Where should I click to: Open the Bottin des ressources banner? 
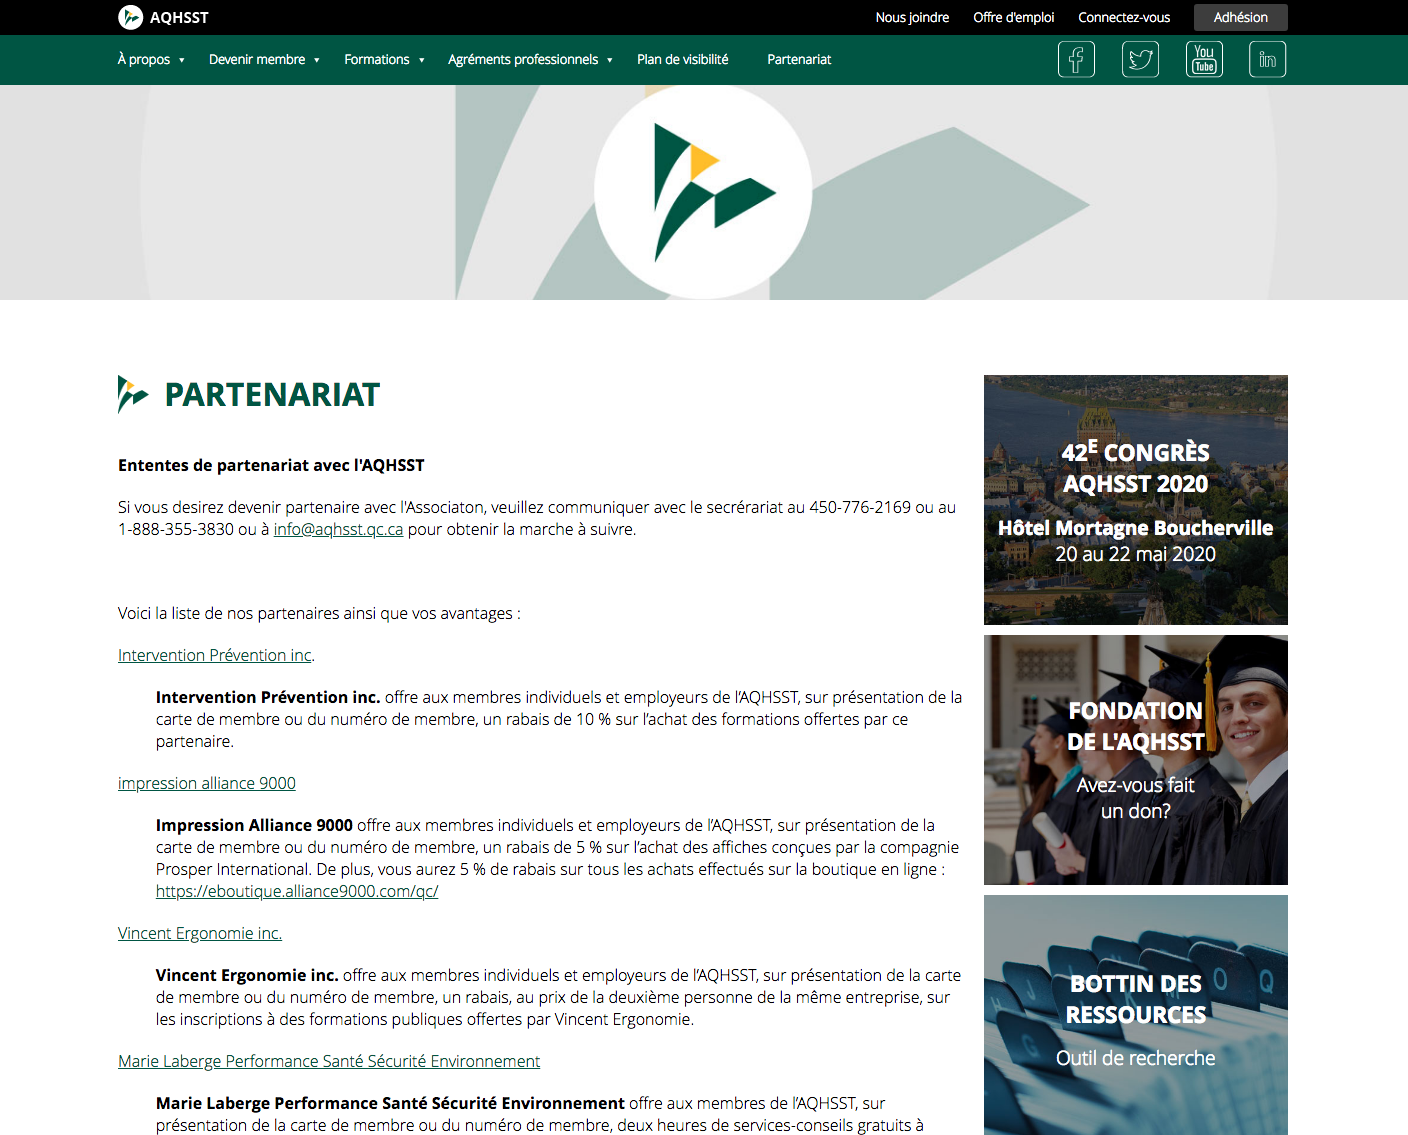coord(1136,1015)
